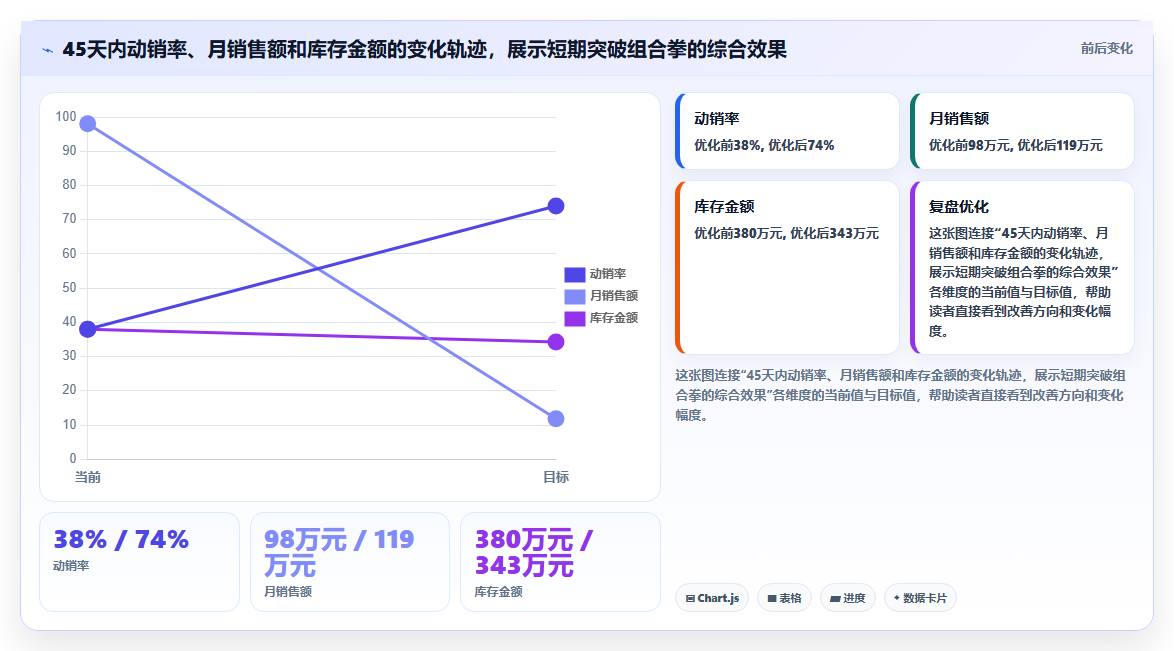This screenshot has height=651, width=1174.
Task: Select the 380万元 / 343万元 stat card
Action: (x=560, y=562)
